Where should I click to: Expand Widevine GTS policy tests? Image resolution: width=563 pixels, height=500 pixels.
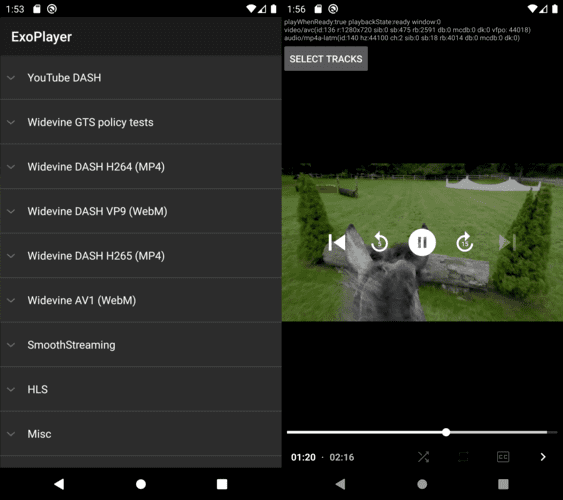141,122
